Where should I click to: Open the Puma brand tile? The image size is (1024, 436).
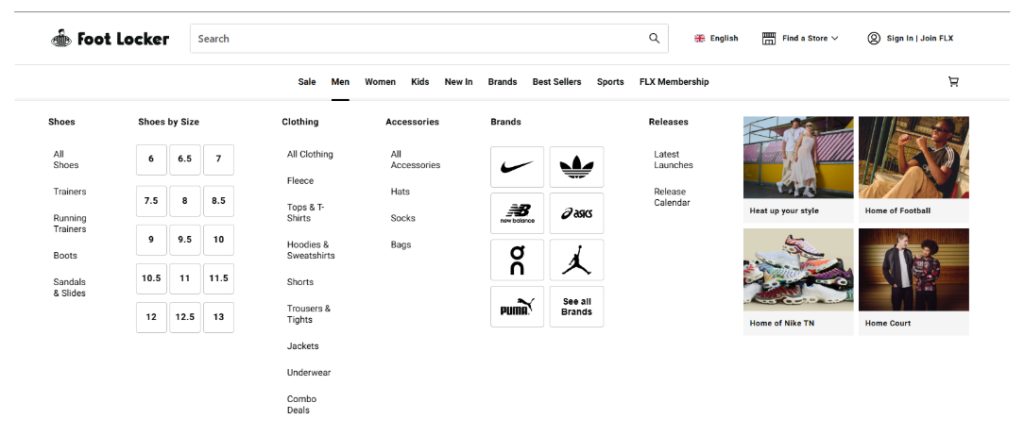(x=517, y=307)
